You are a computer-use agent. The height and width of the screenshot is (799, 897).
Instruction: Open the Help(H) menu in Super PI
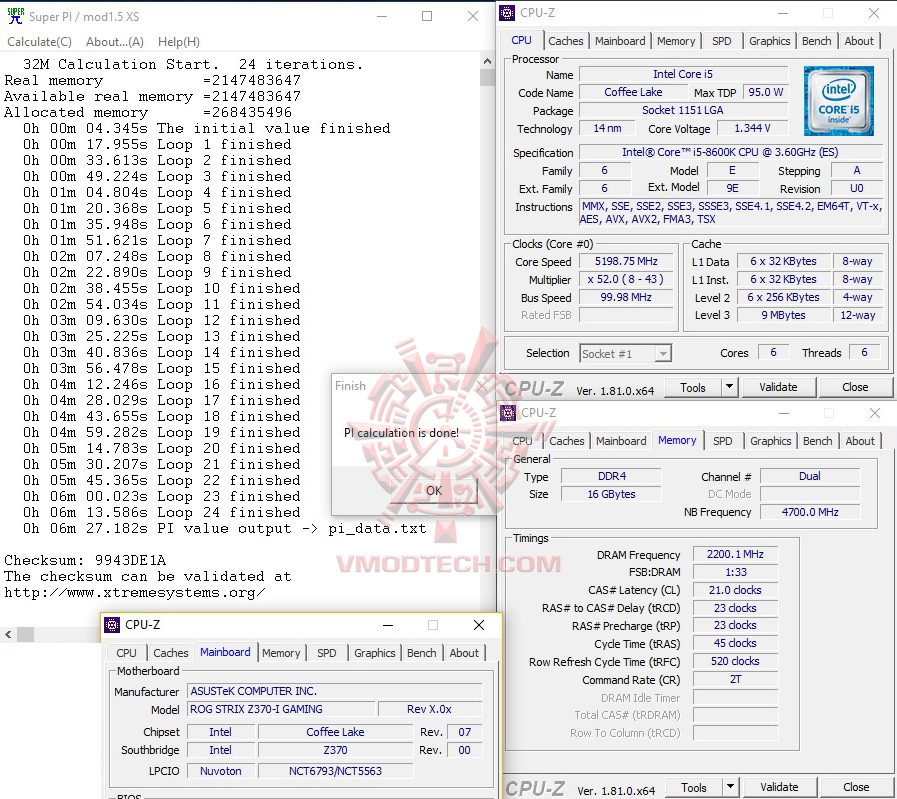(178, 42)
